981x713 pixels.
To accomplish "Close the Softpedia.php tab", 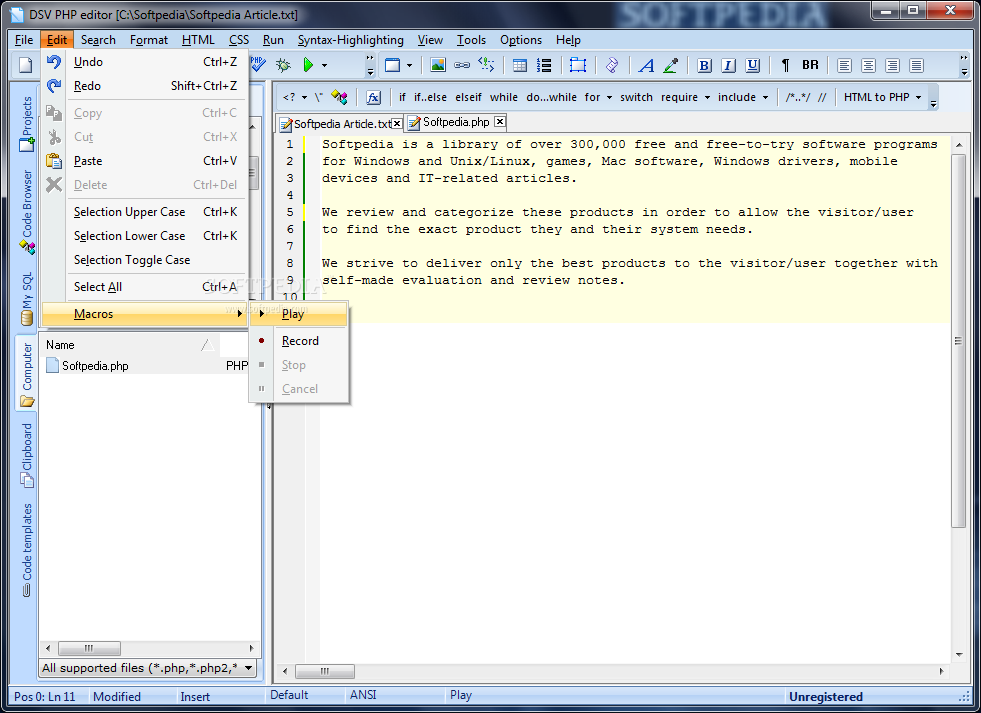I will tap(500, 122).
